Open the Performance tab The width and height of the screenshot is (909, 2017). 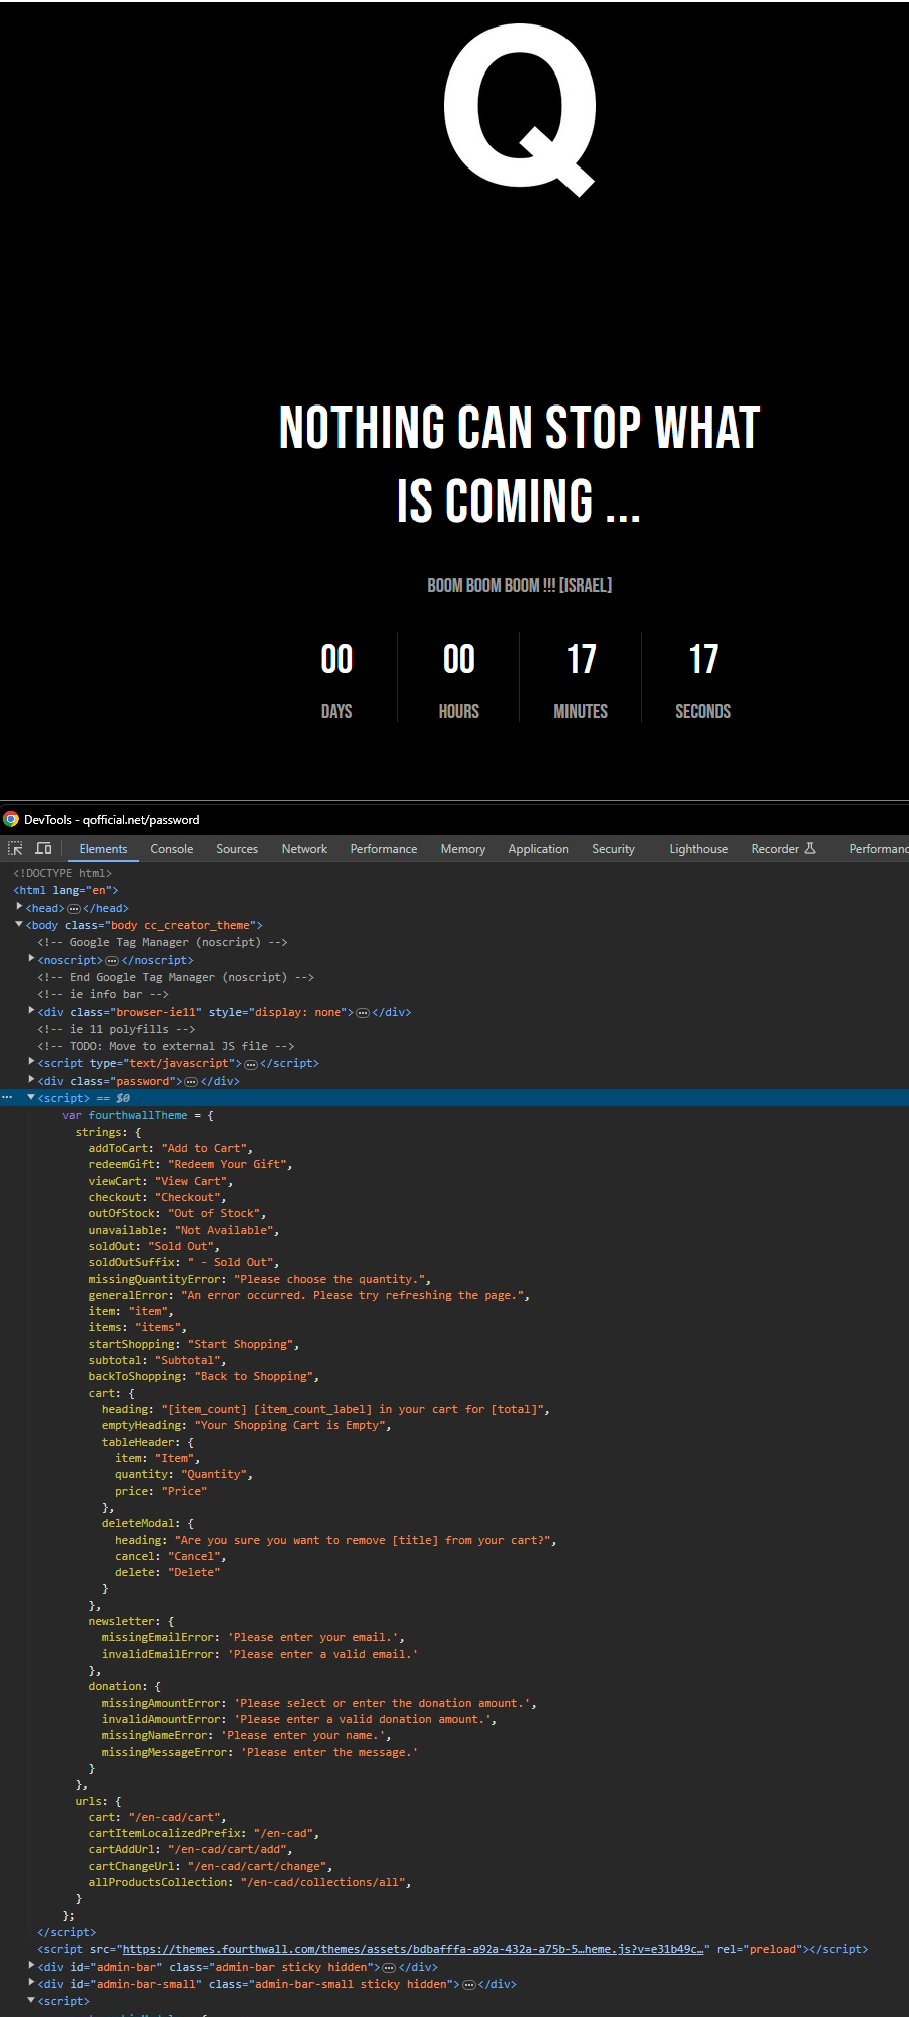384,848
